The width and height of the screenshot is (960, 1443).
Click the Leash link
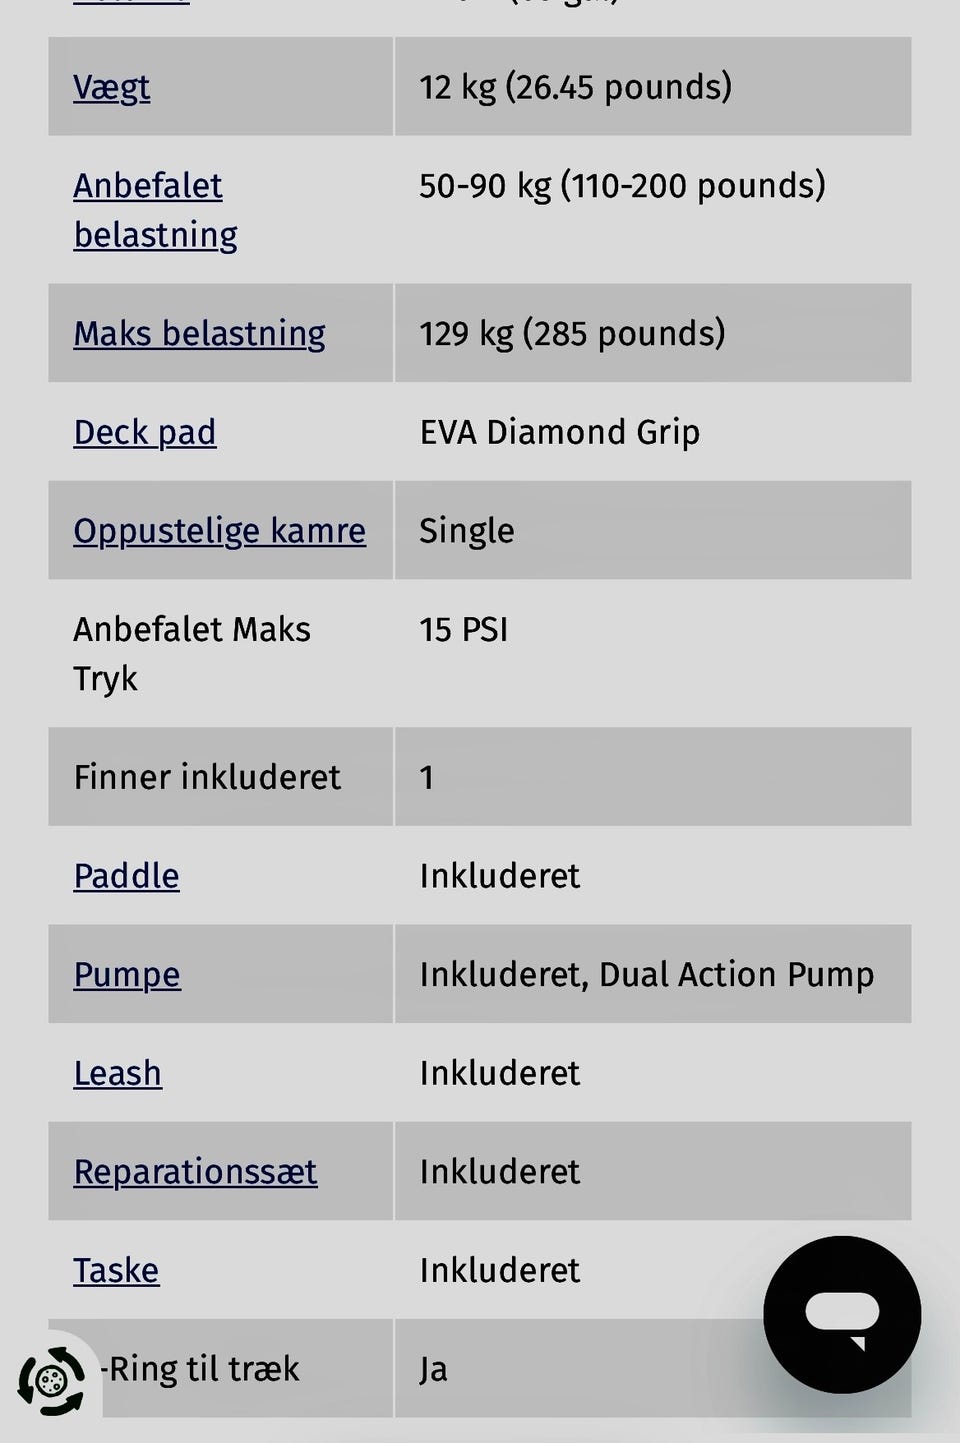(x=117, y=1073)
